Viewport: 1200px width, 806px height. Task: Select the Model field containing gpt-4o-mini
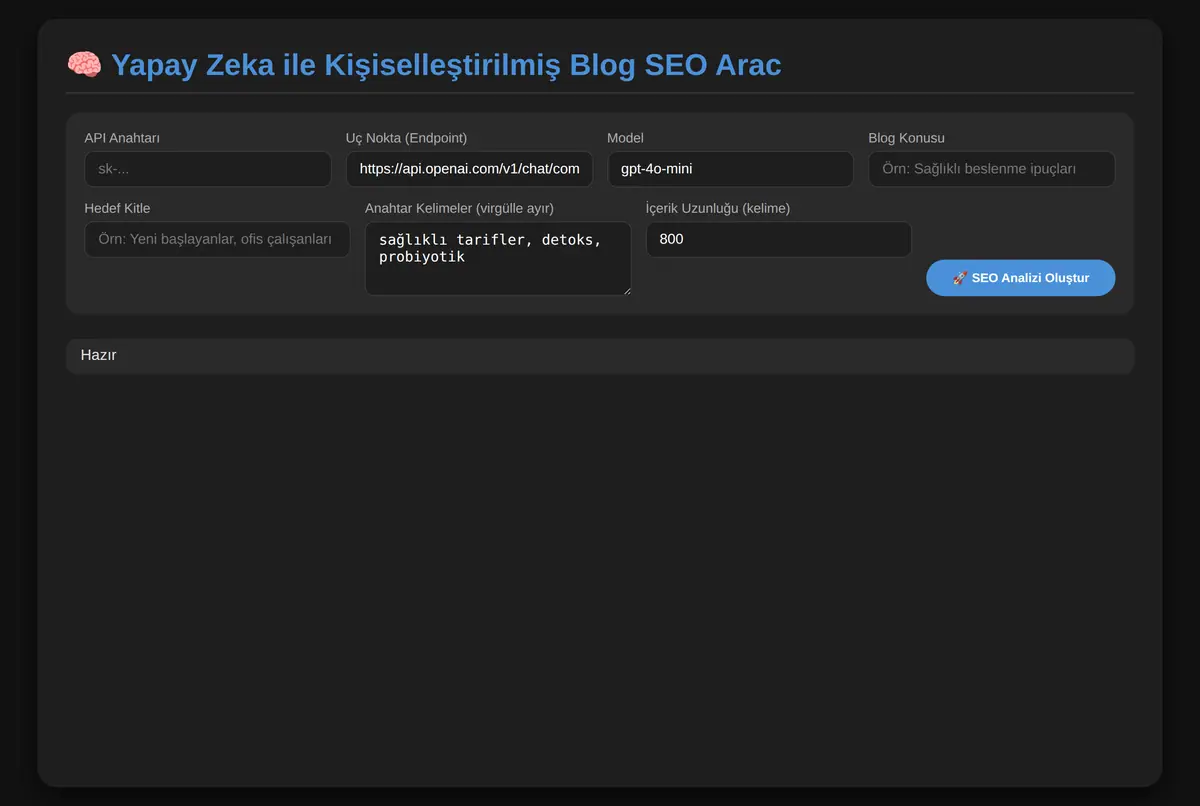coord(731,169)
